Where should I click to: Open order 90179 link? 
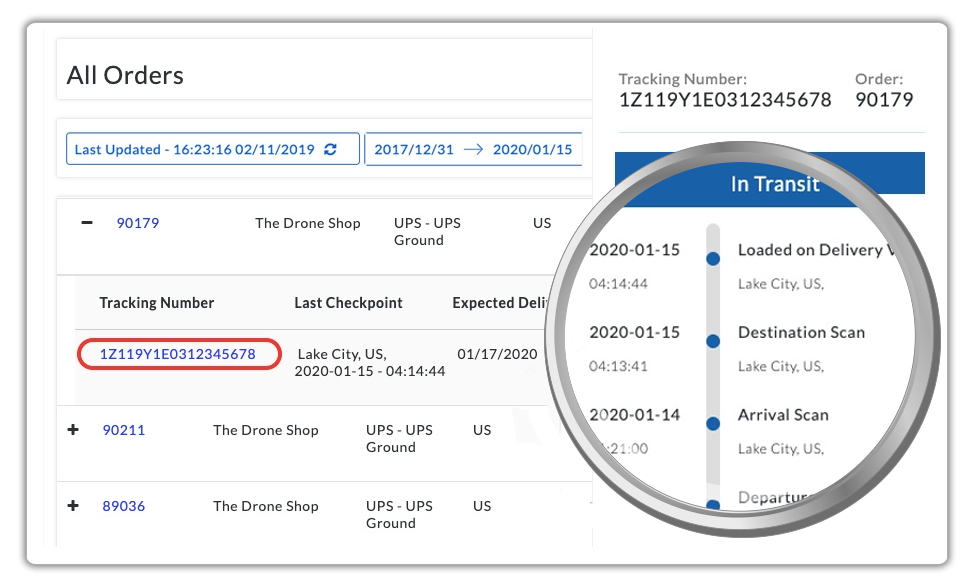[x=138, y=223]
